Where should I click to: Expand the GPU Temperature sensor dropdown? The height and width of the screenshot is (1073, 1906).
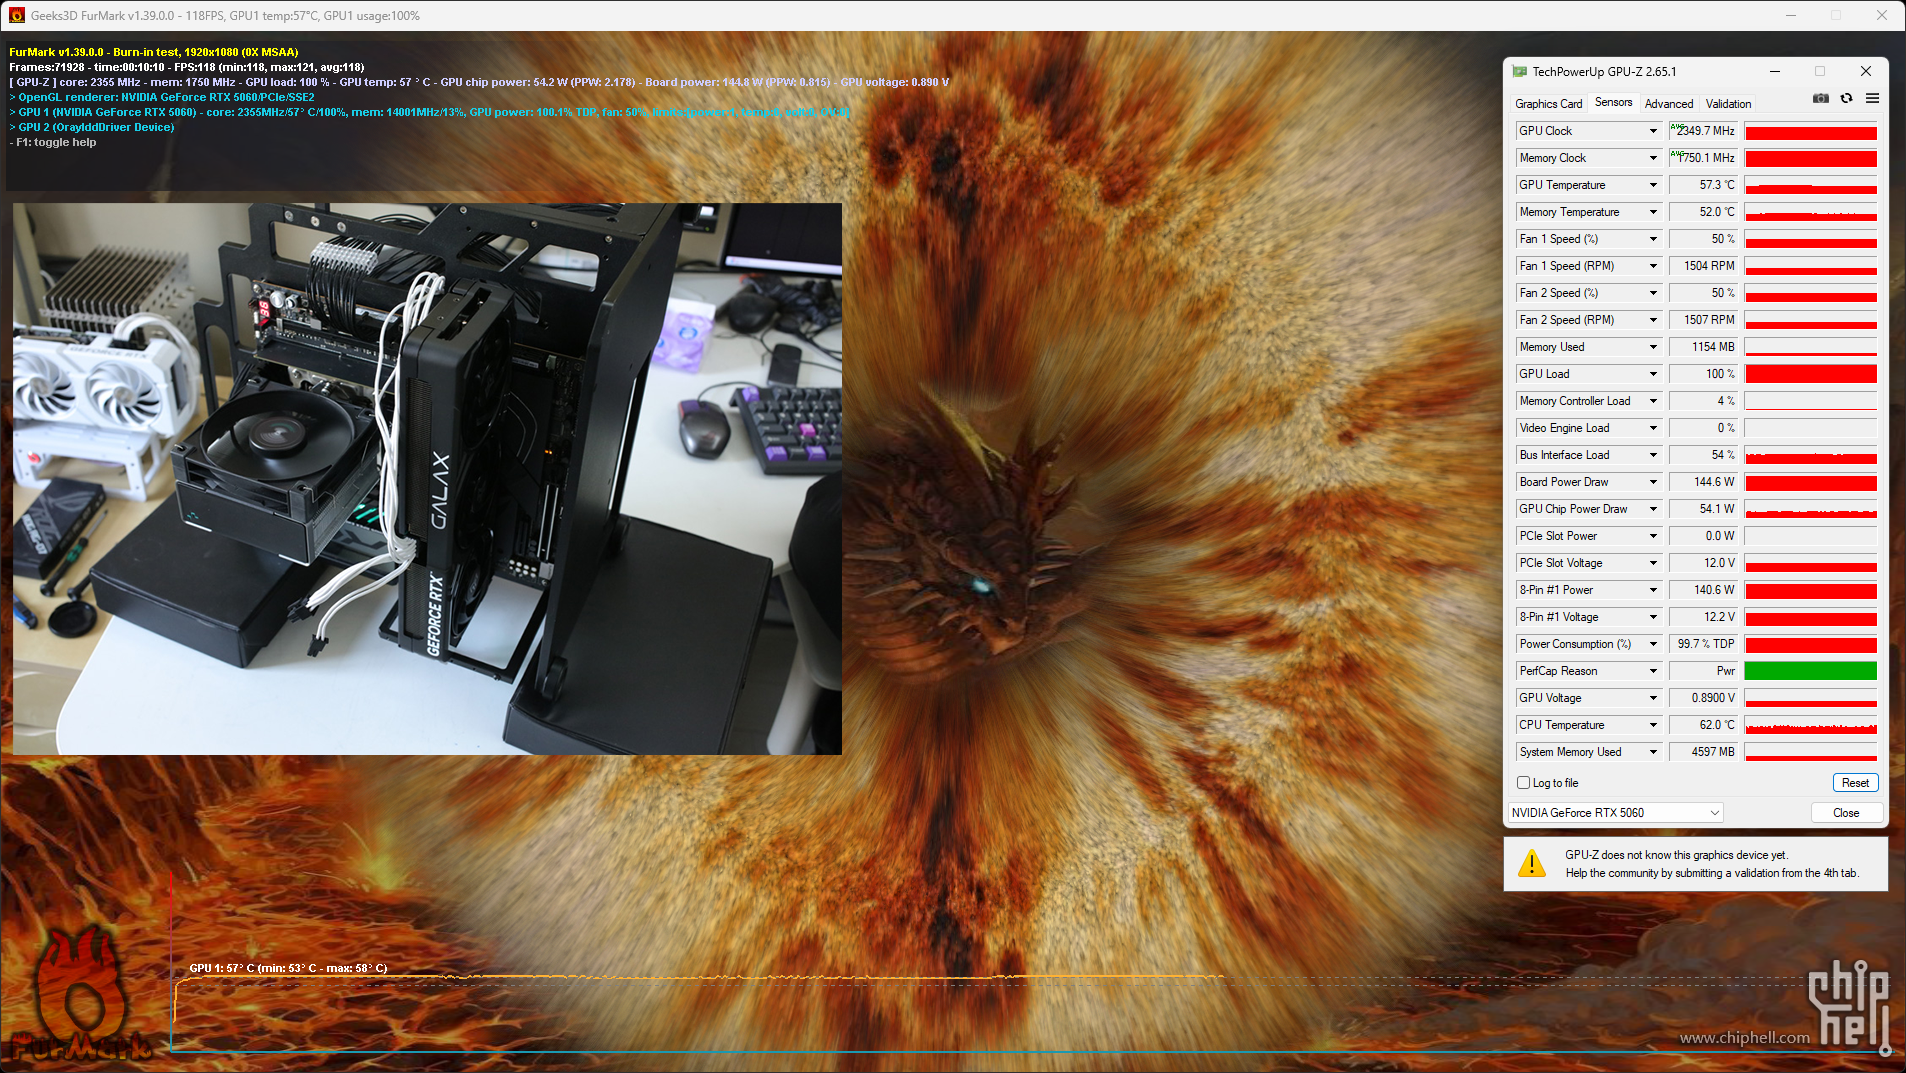[x=1653, y=185]
